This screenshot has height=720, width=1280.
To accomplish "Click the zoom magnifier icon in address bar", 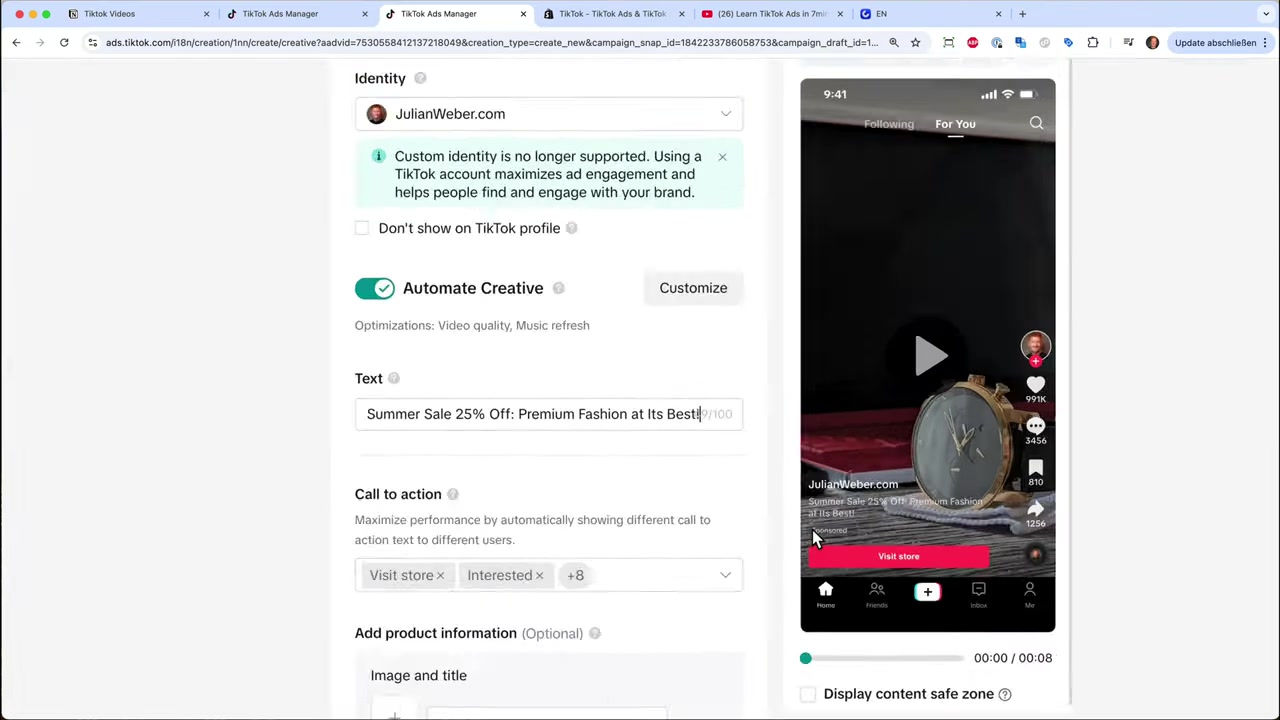I will click(x=894, y=43).
